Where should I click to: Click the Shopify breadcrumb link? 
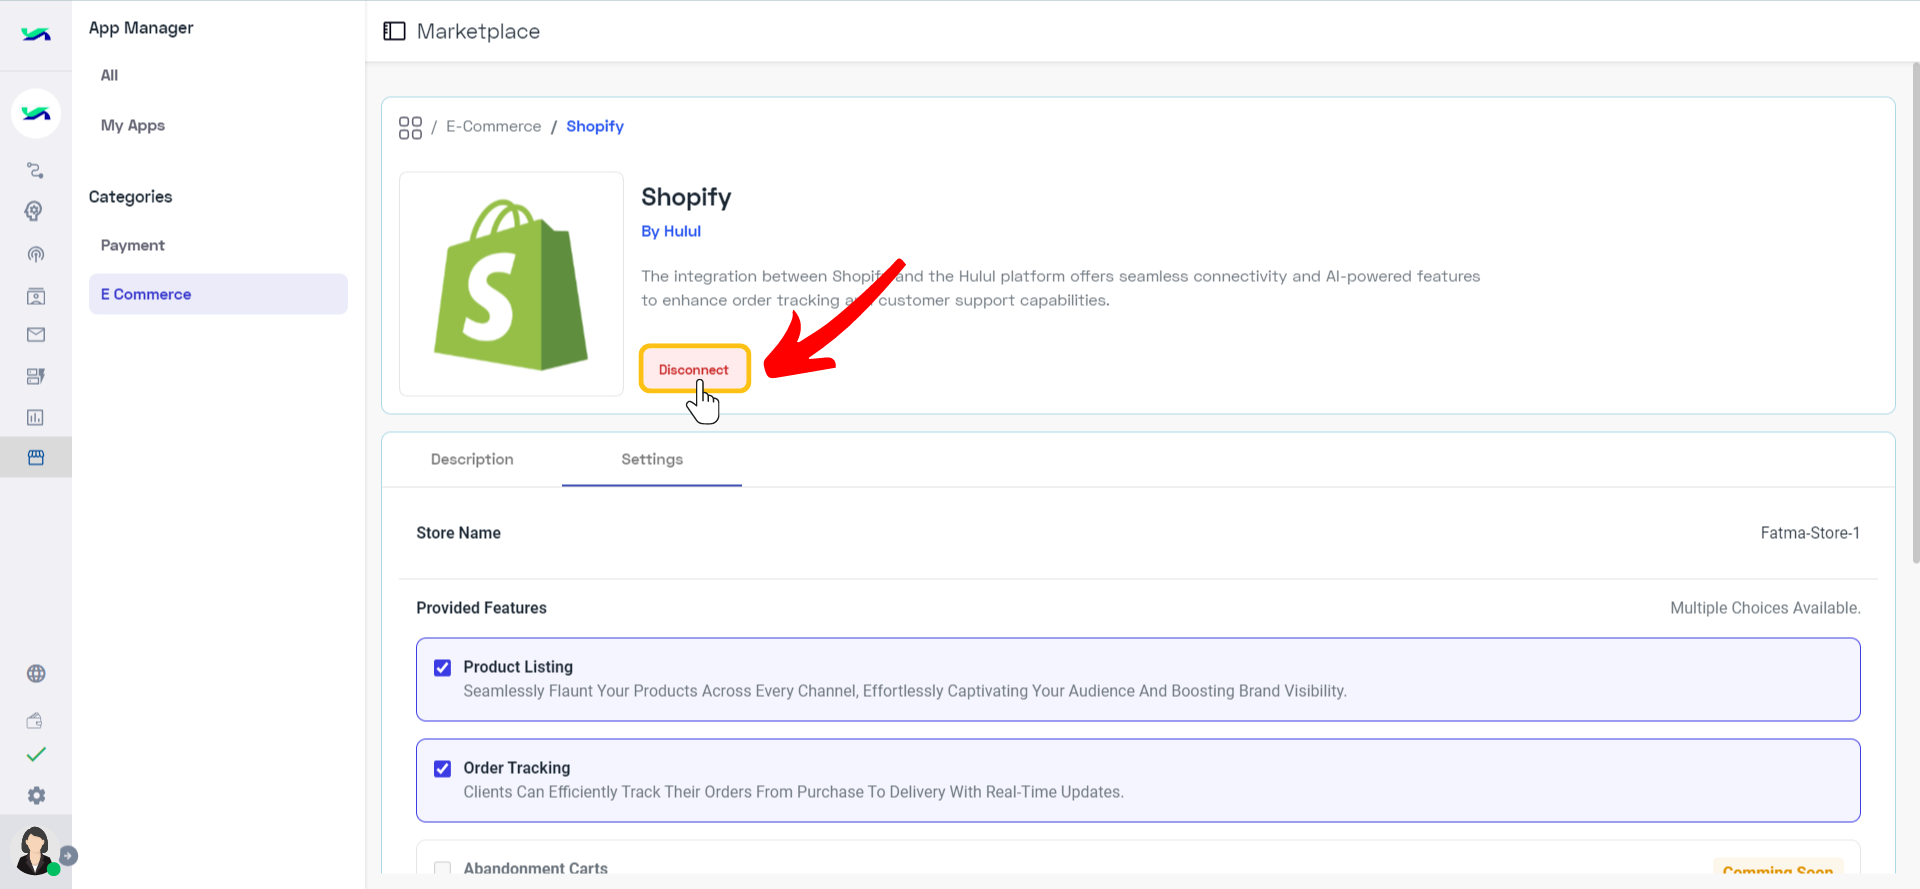click(x=595, y=126)
